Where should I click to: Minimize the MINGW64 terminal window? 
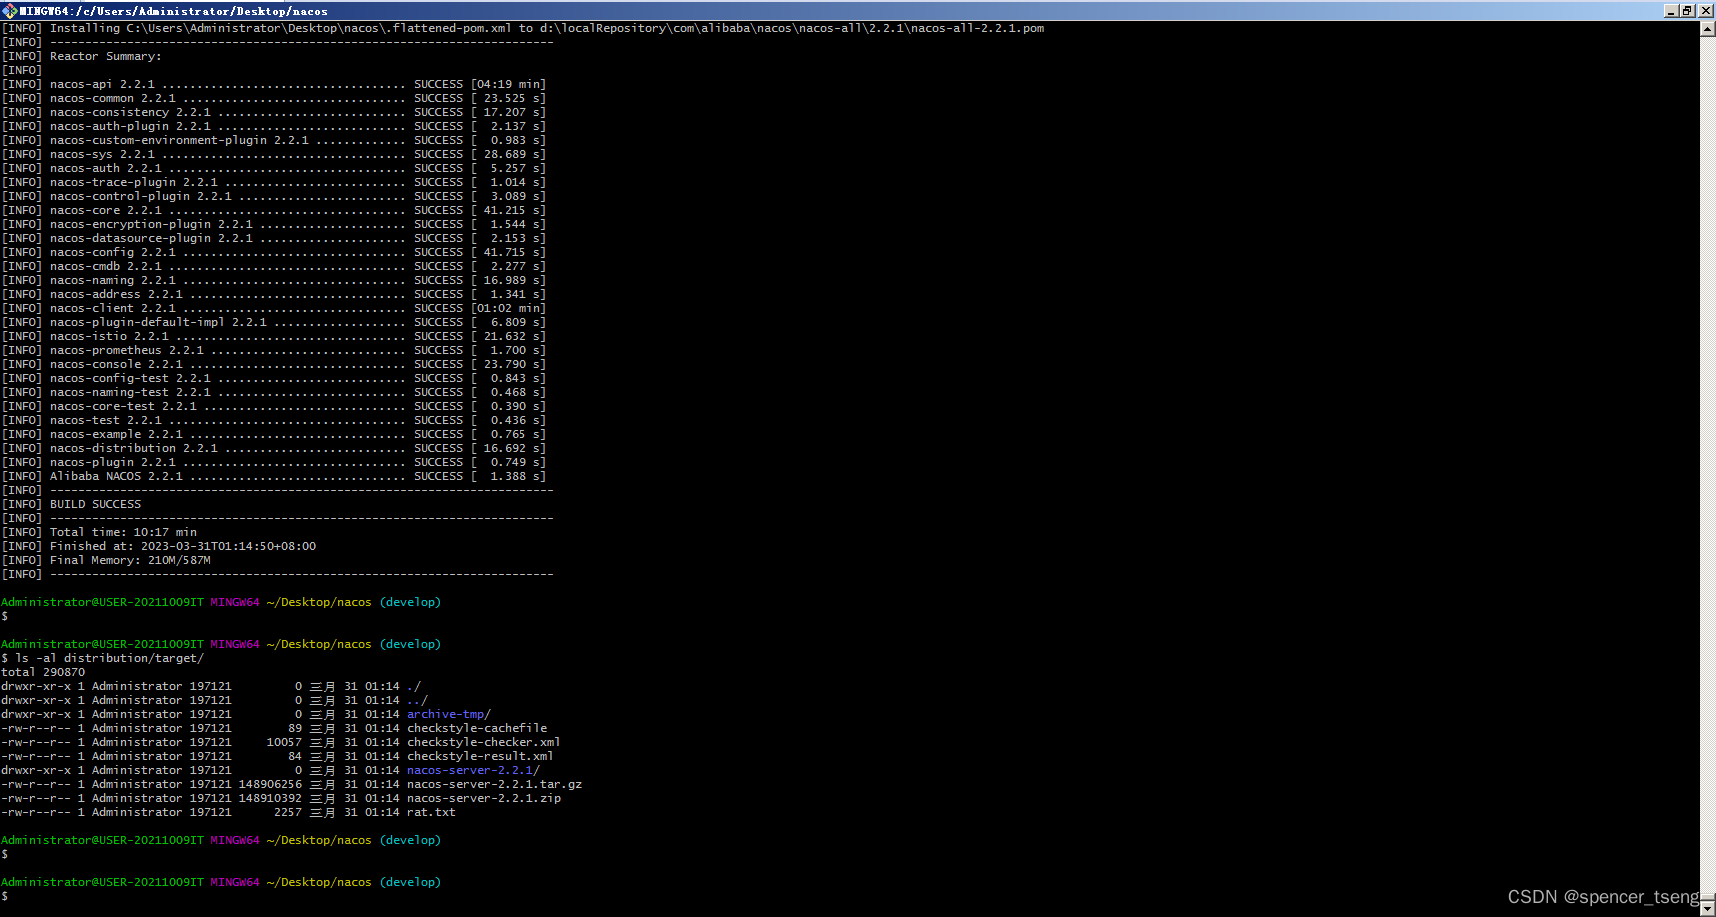tap(1673, 10)
